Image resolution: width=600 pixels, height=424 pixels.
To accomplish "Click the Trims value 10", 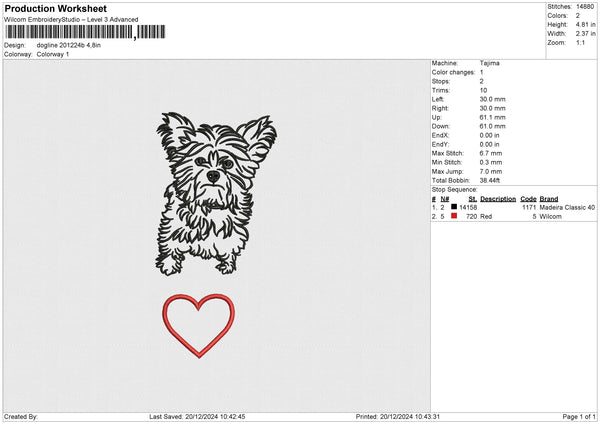I will click(x=483, y=90).
